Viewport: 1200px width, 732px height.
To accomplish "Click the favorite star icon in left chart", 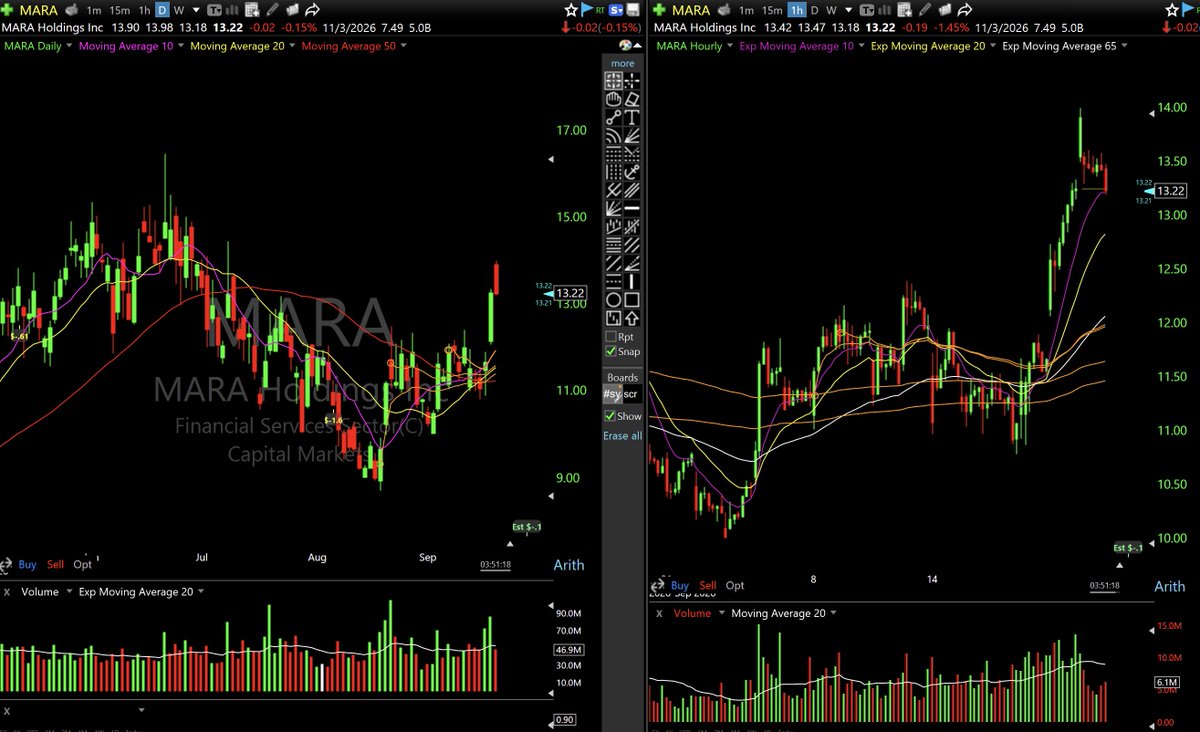I will [572, 10].
